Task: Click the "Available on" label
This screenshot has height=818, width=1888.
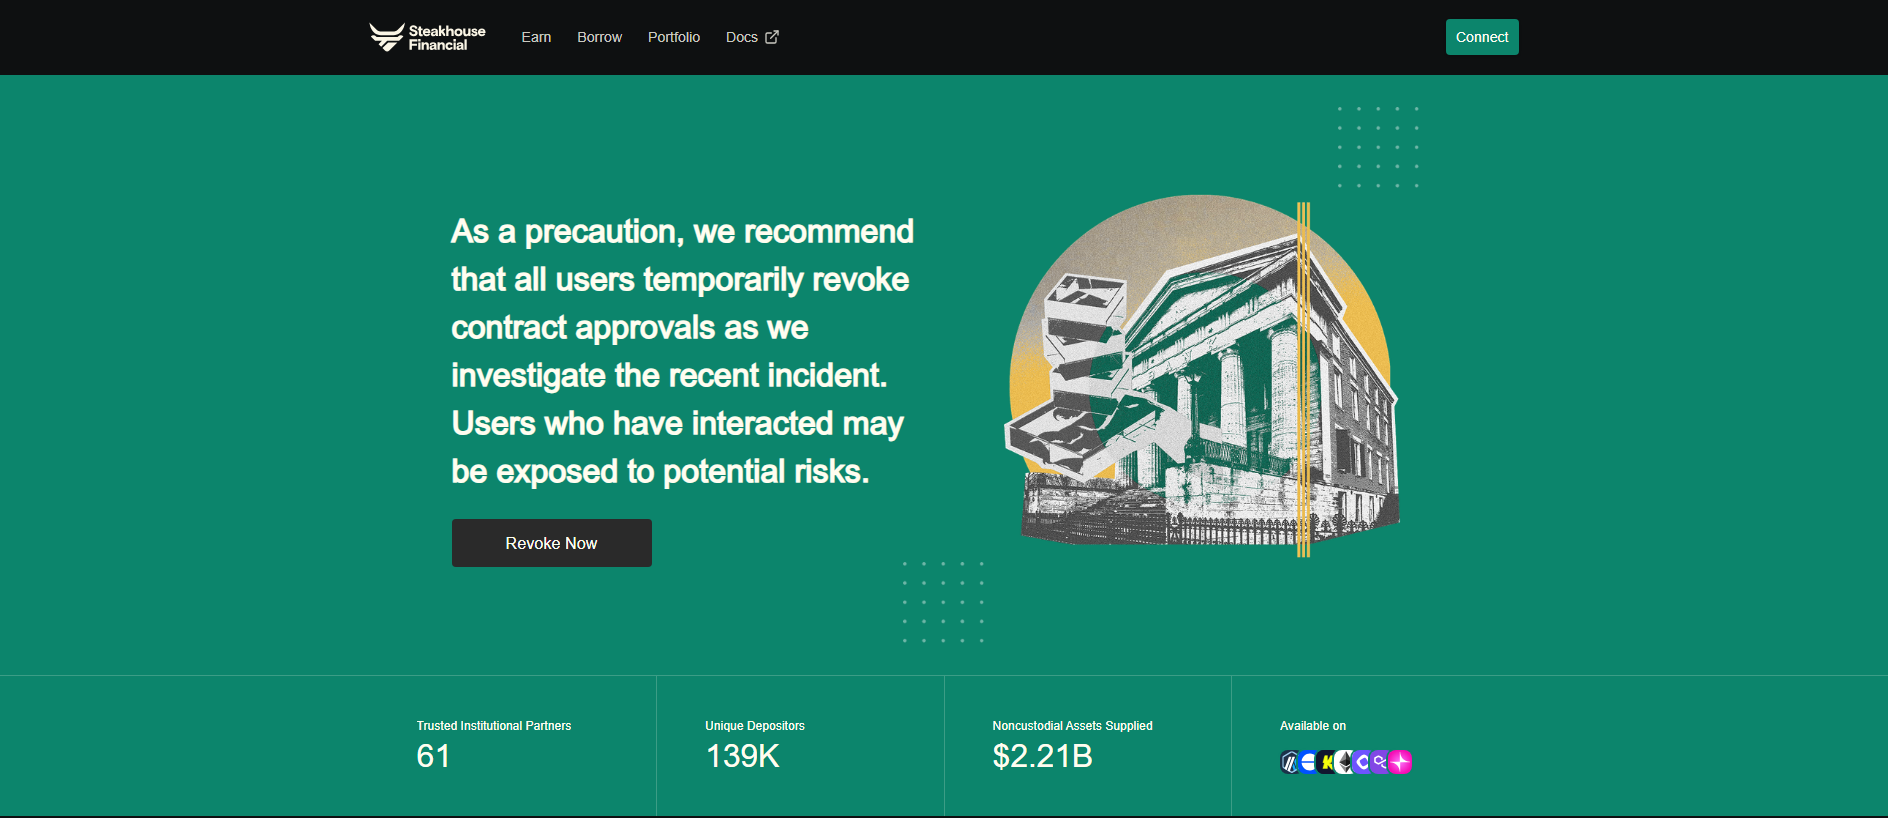Action: pos(1313,726)
